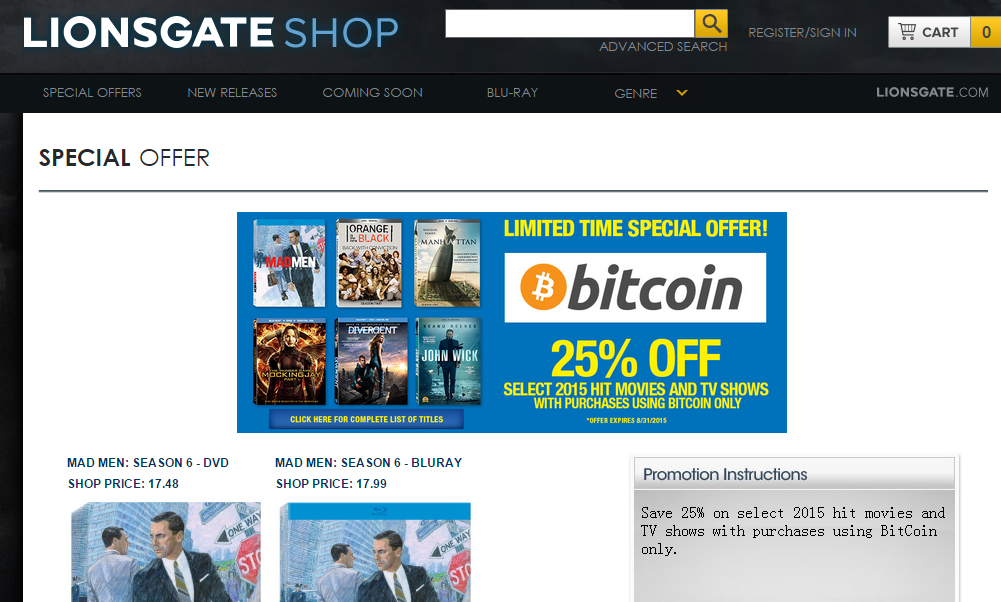
Task: Click the Lionsgate Shop logo
Action: [211, 33]
